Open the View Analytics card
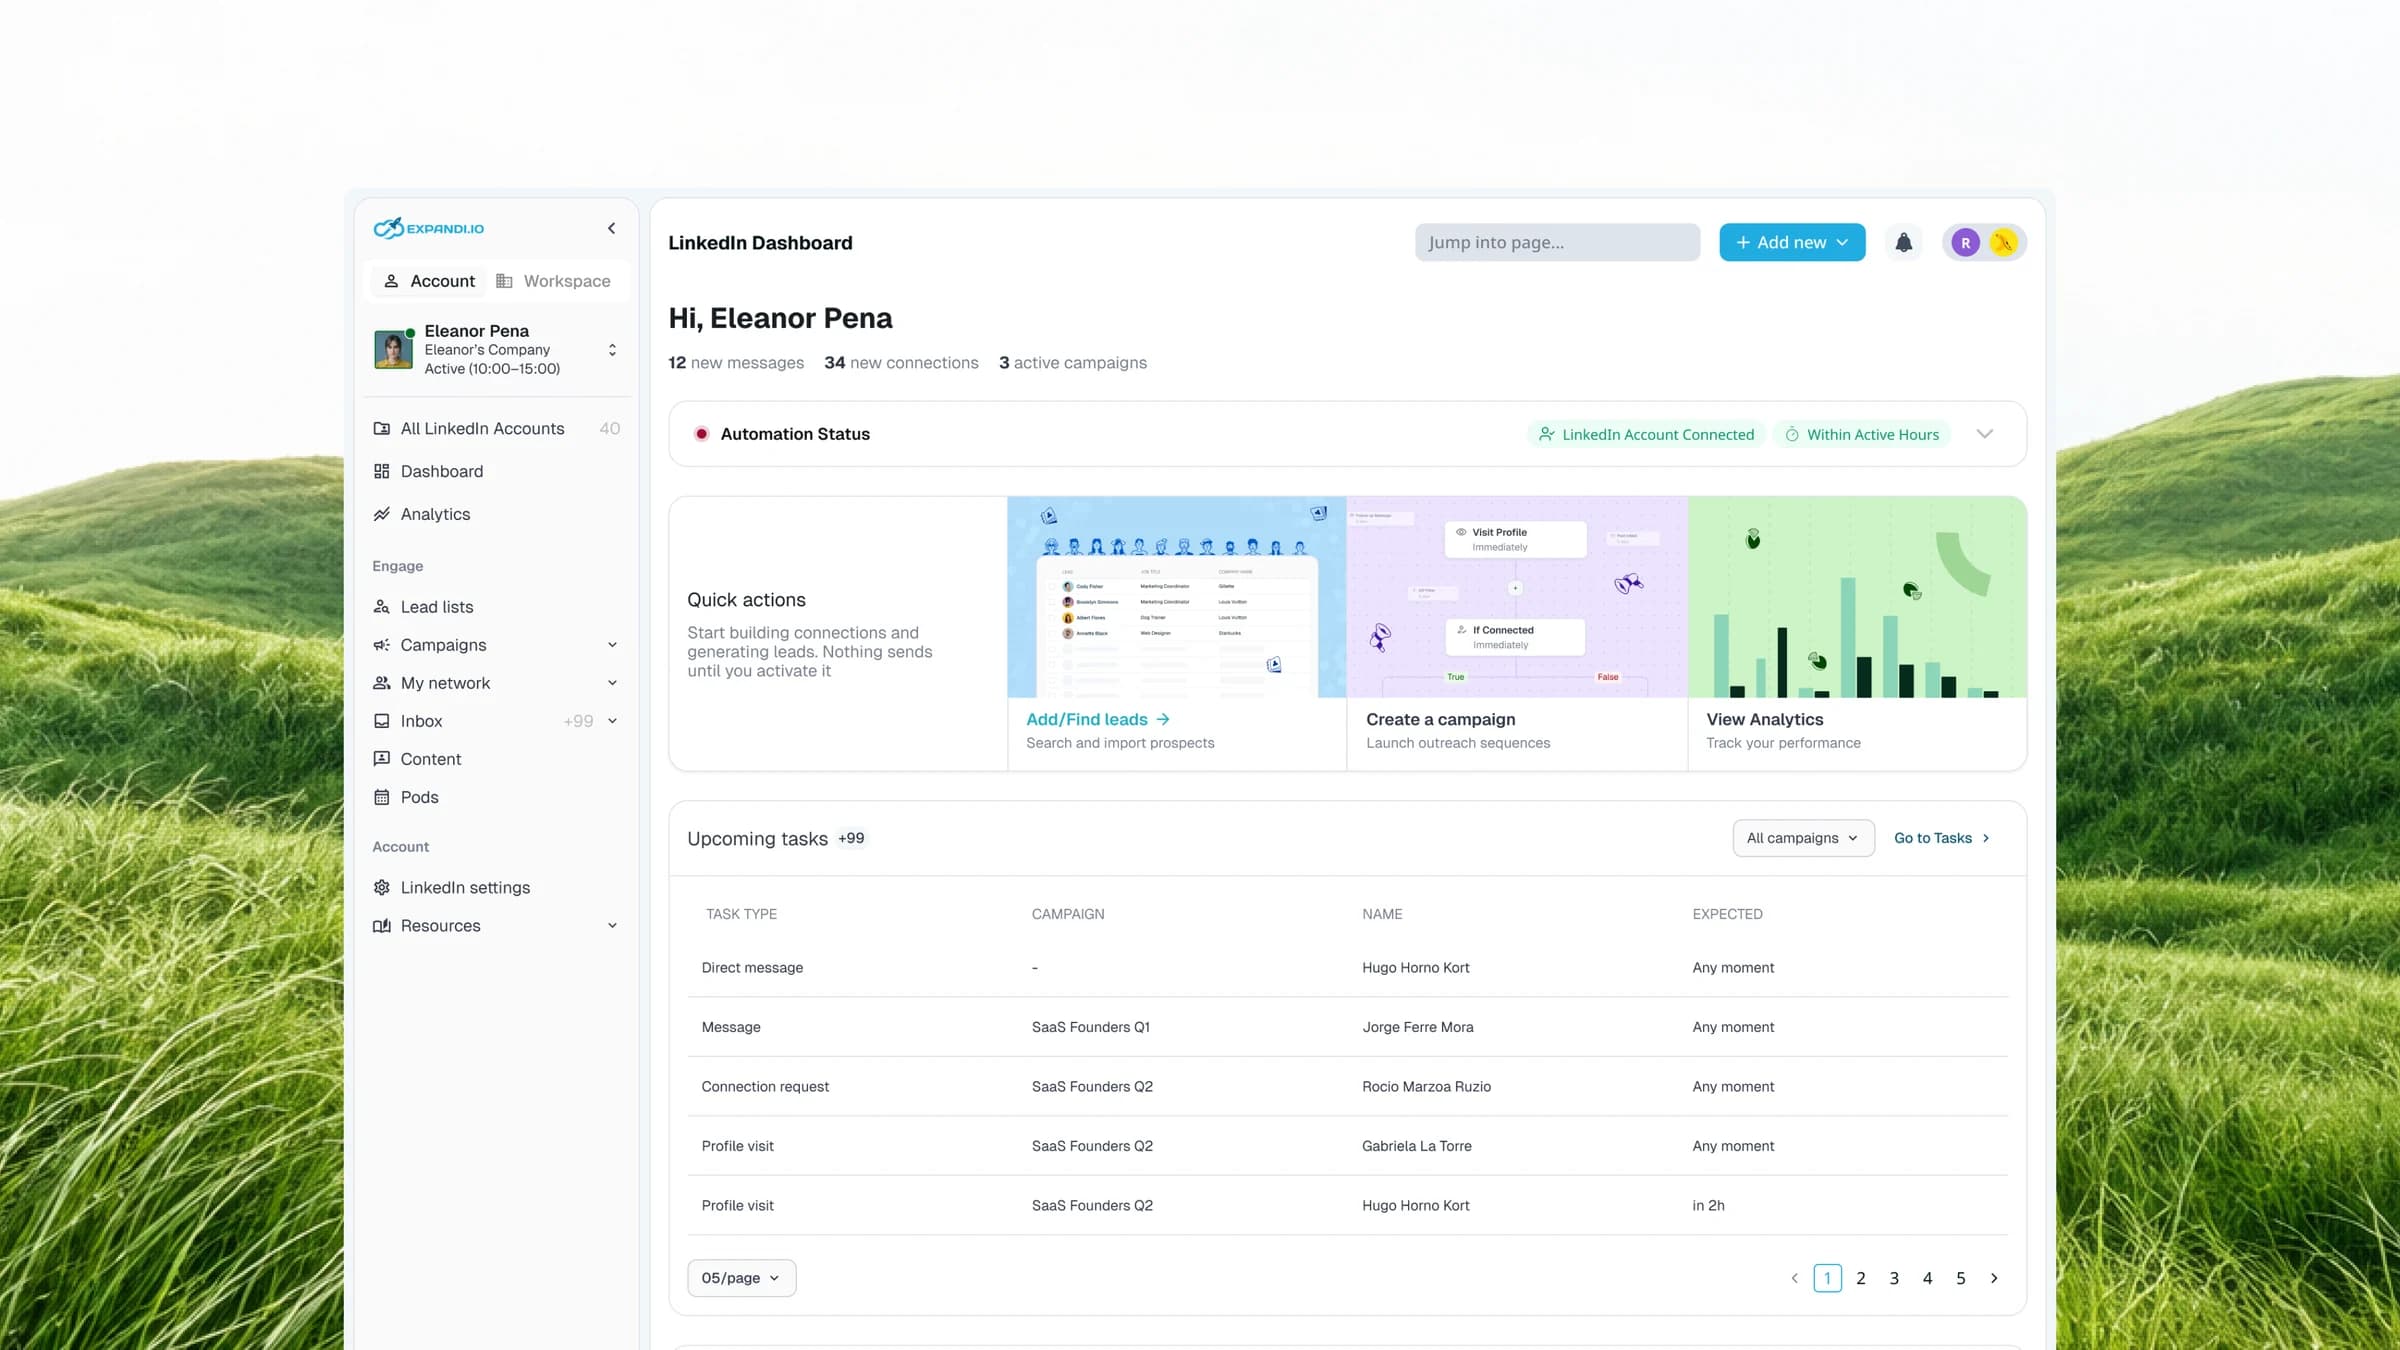 [x=1857, y=634]
